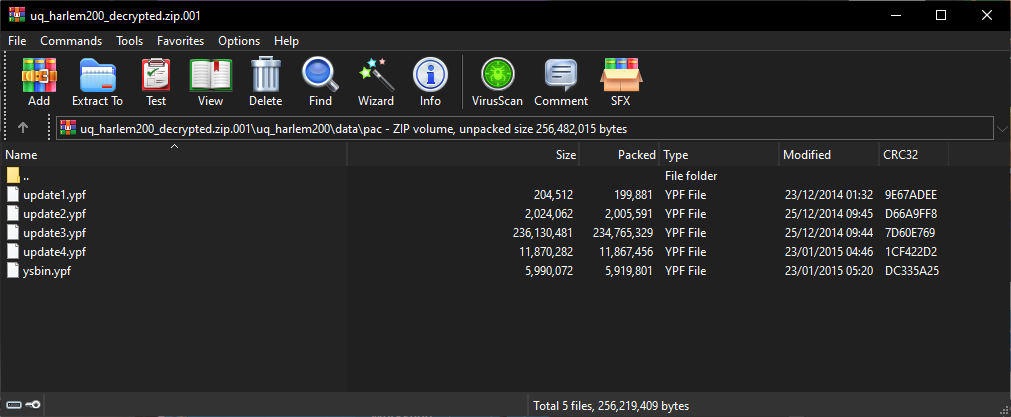Screen dimensions: 1011x417
Task: Sort files by the Modified column
Action: pyautogui.click(x=806, y=155)
